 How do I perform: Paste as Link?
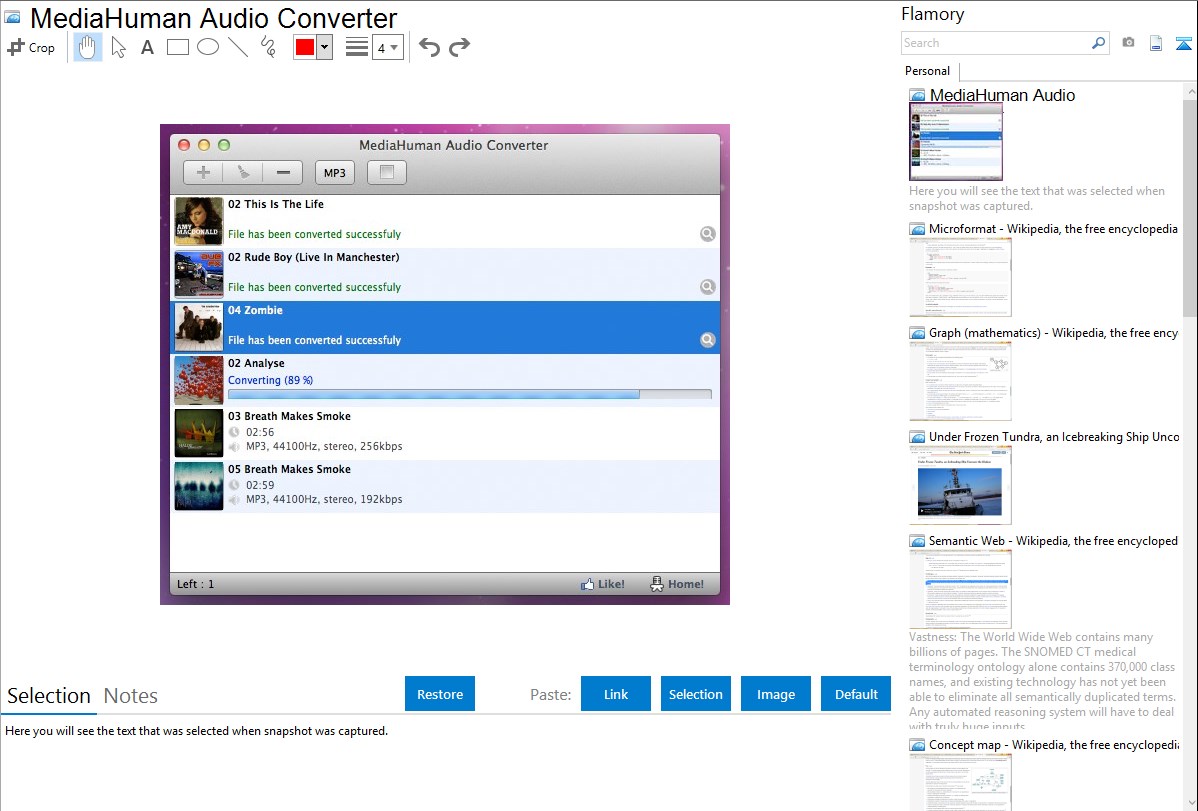[x=616, y=694]
